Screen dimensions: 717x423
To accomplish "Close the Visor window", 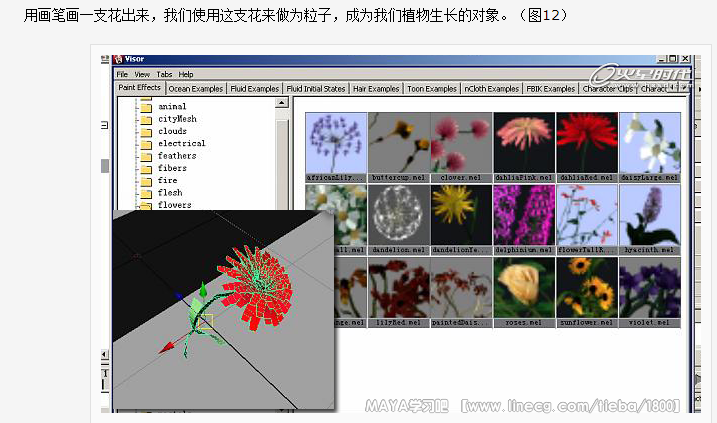I will (685, 59).
